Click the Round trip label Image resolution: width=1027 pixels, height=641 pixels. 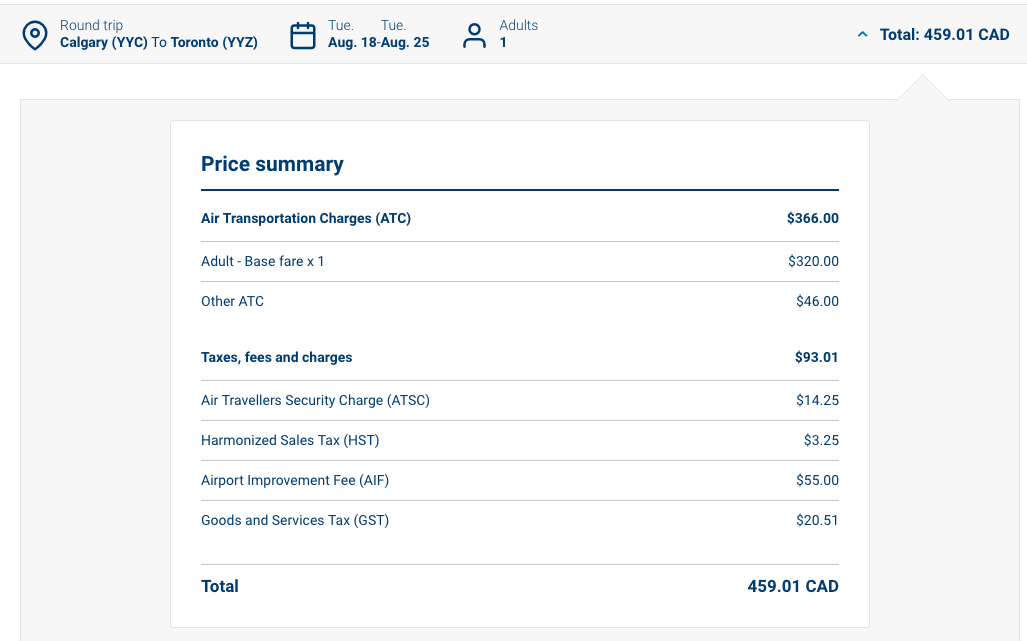click(x=91, y=25)
